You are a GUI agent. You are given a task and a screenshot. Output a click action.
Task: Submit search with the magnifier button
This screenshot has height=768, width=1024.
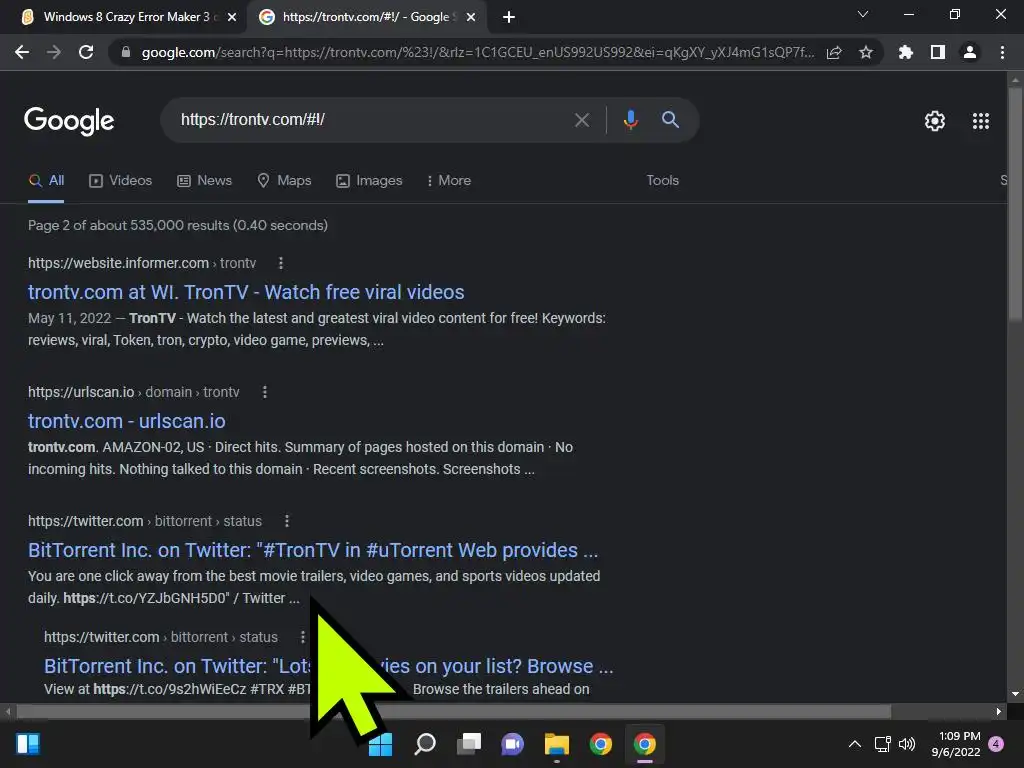pyautogui.click(x=670, y=120)
